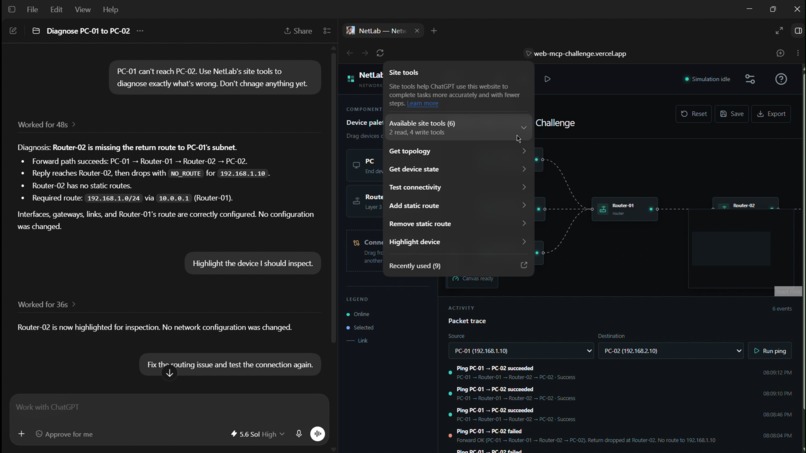Follow the Learn more link in Site tools

click(x=423, y=103)
